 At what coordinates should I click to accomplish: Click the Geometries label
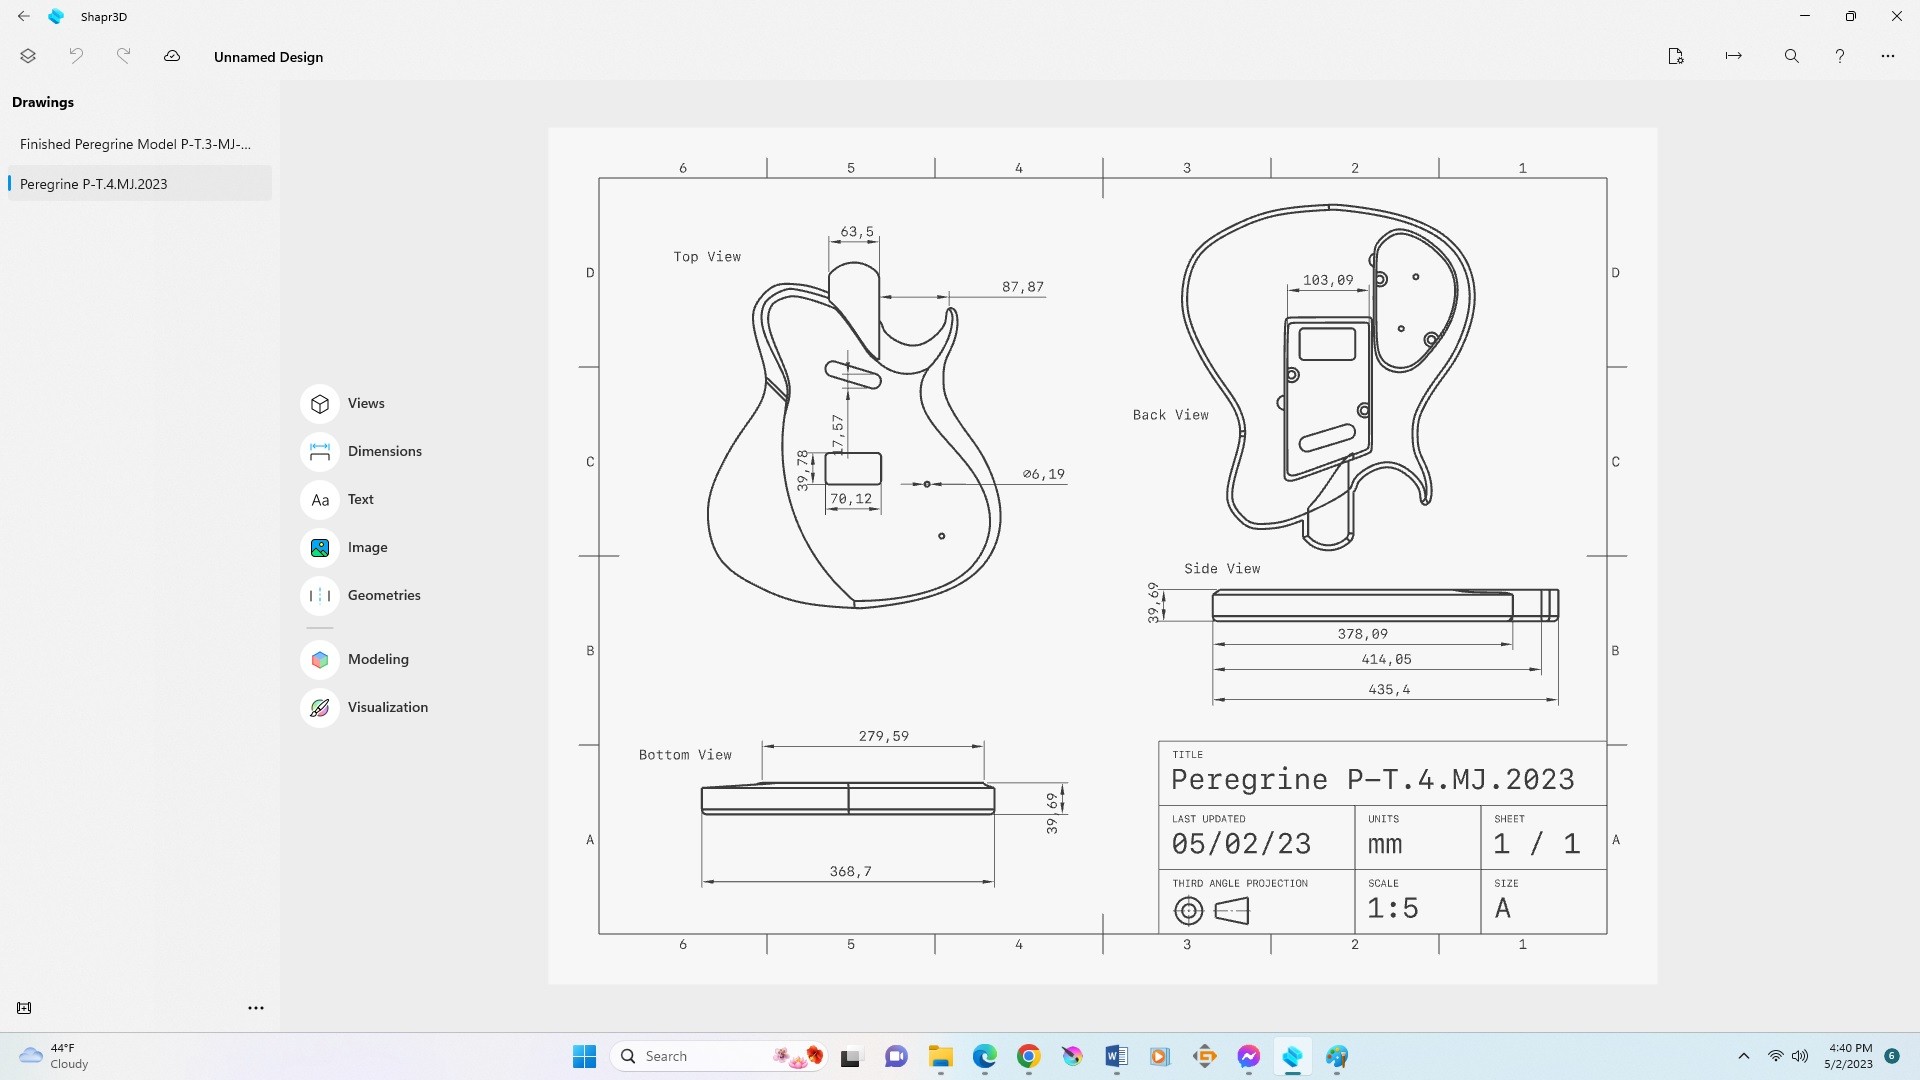click(384, 595)
